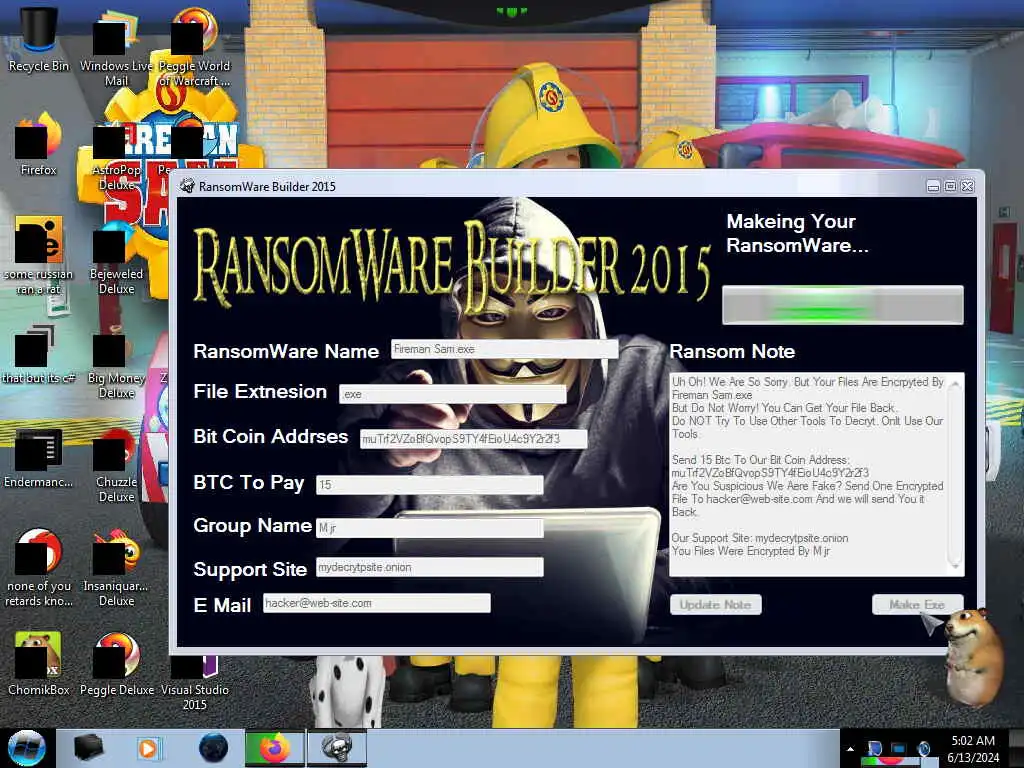Image resolution: width=1024 pixels, height=768 pixels.
Task: Open the dark blue sphere taskbar icon
Action: [x=213, y=748]
